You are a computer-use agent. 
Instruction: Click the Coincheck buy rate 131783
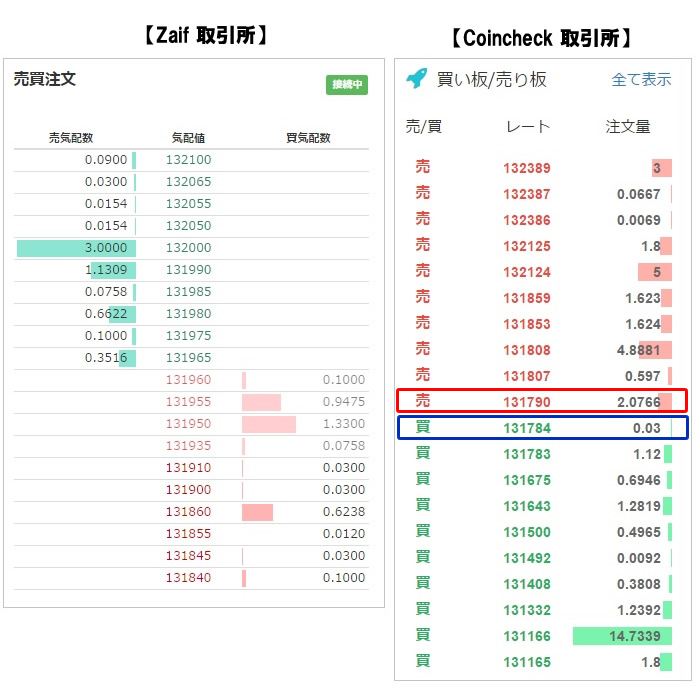click(527, 454)
